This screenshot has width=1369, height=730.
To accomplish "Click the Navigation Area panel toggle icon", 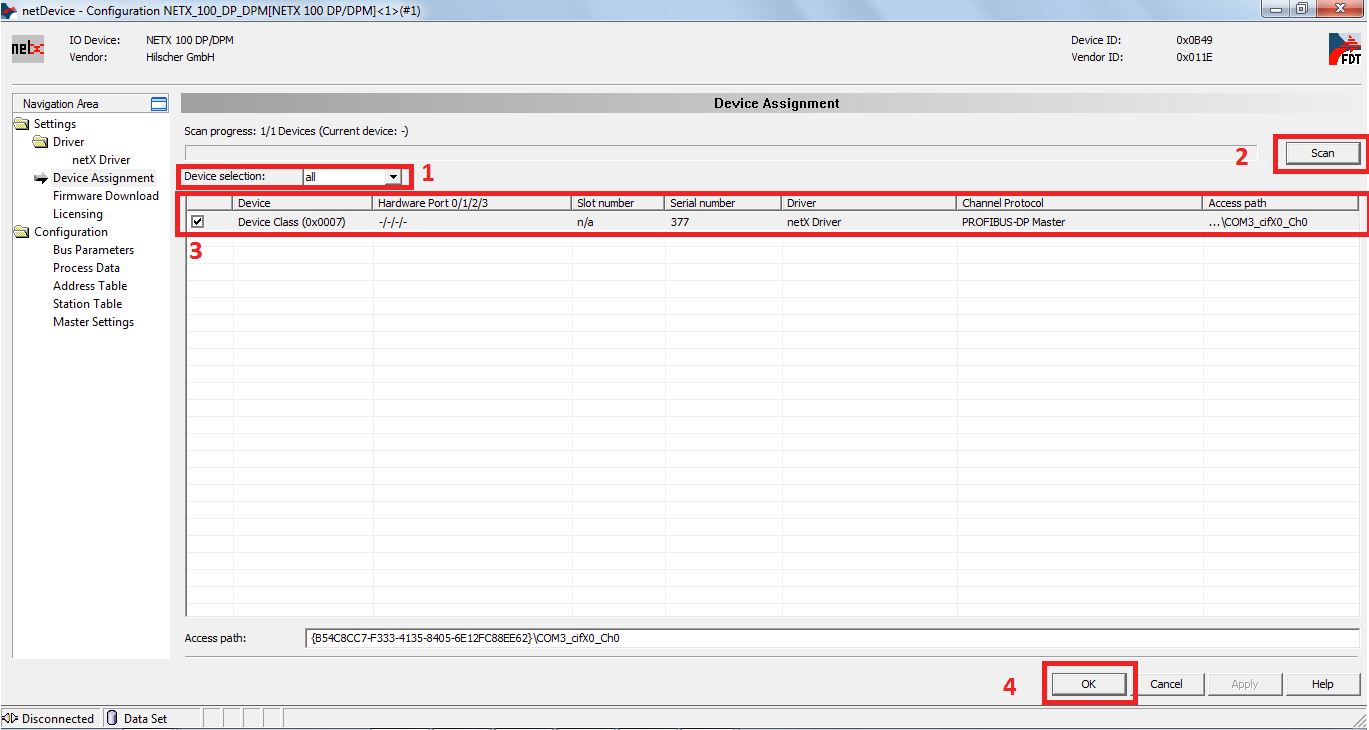I will tap(158, 104).
